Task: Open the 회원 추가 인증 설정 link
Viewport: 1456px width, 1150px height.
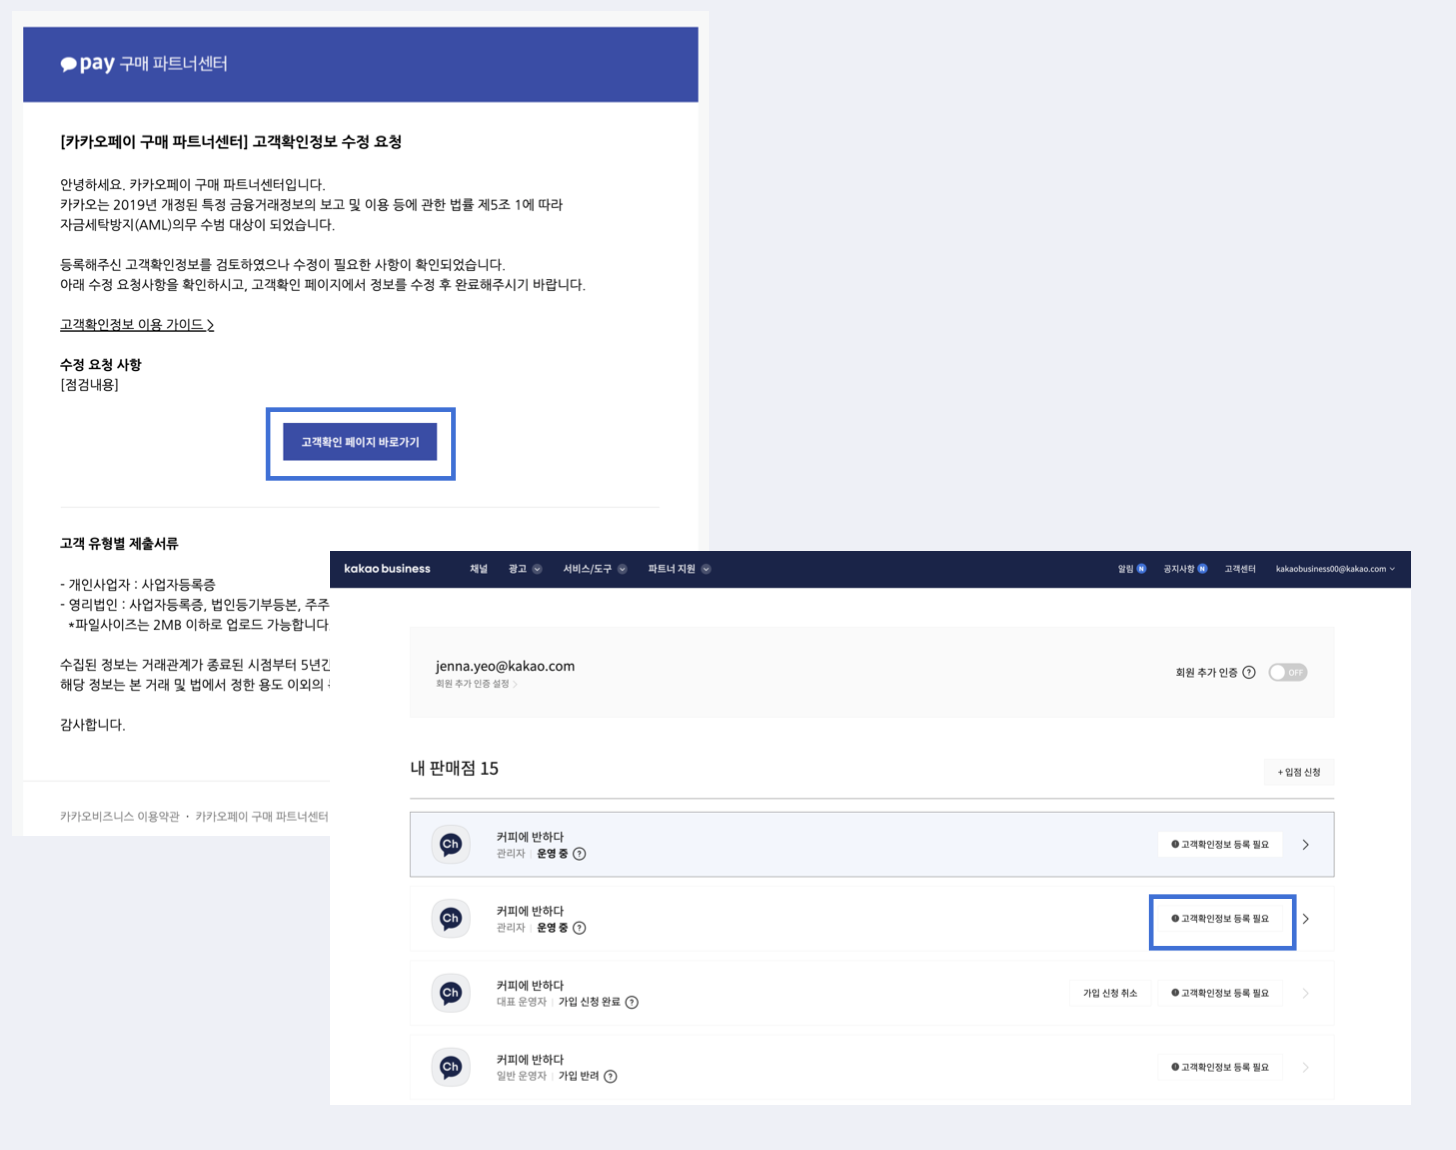Action: 476,685
